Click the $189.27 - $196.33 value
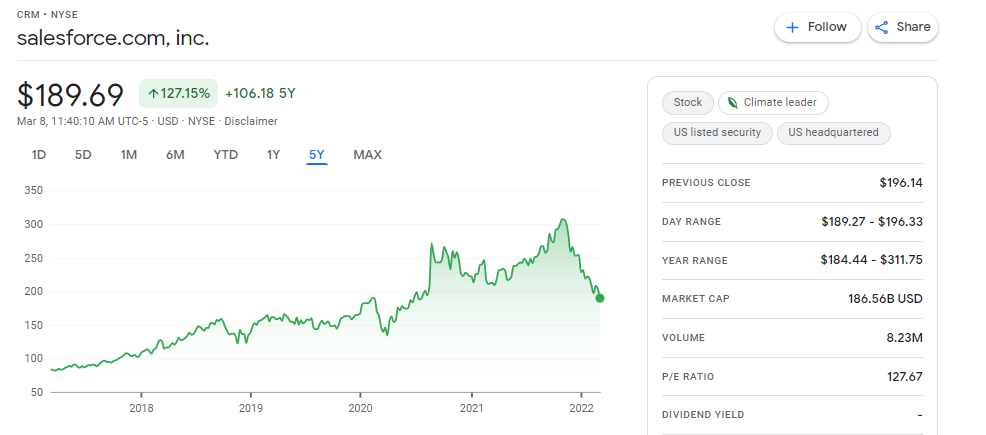This screenshot has width=986, height=435. click(x=872, y=222)
